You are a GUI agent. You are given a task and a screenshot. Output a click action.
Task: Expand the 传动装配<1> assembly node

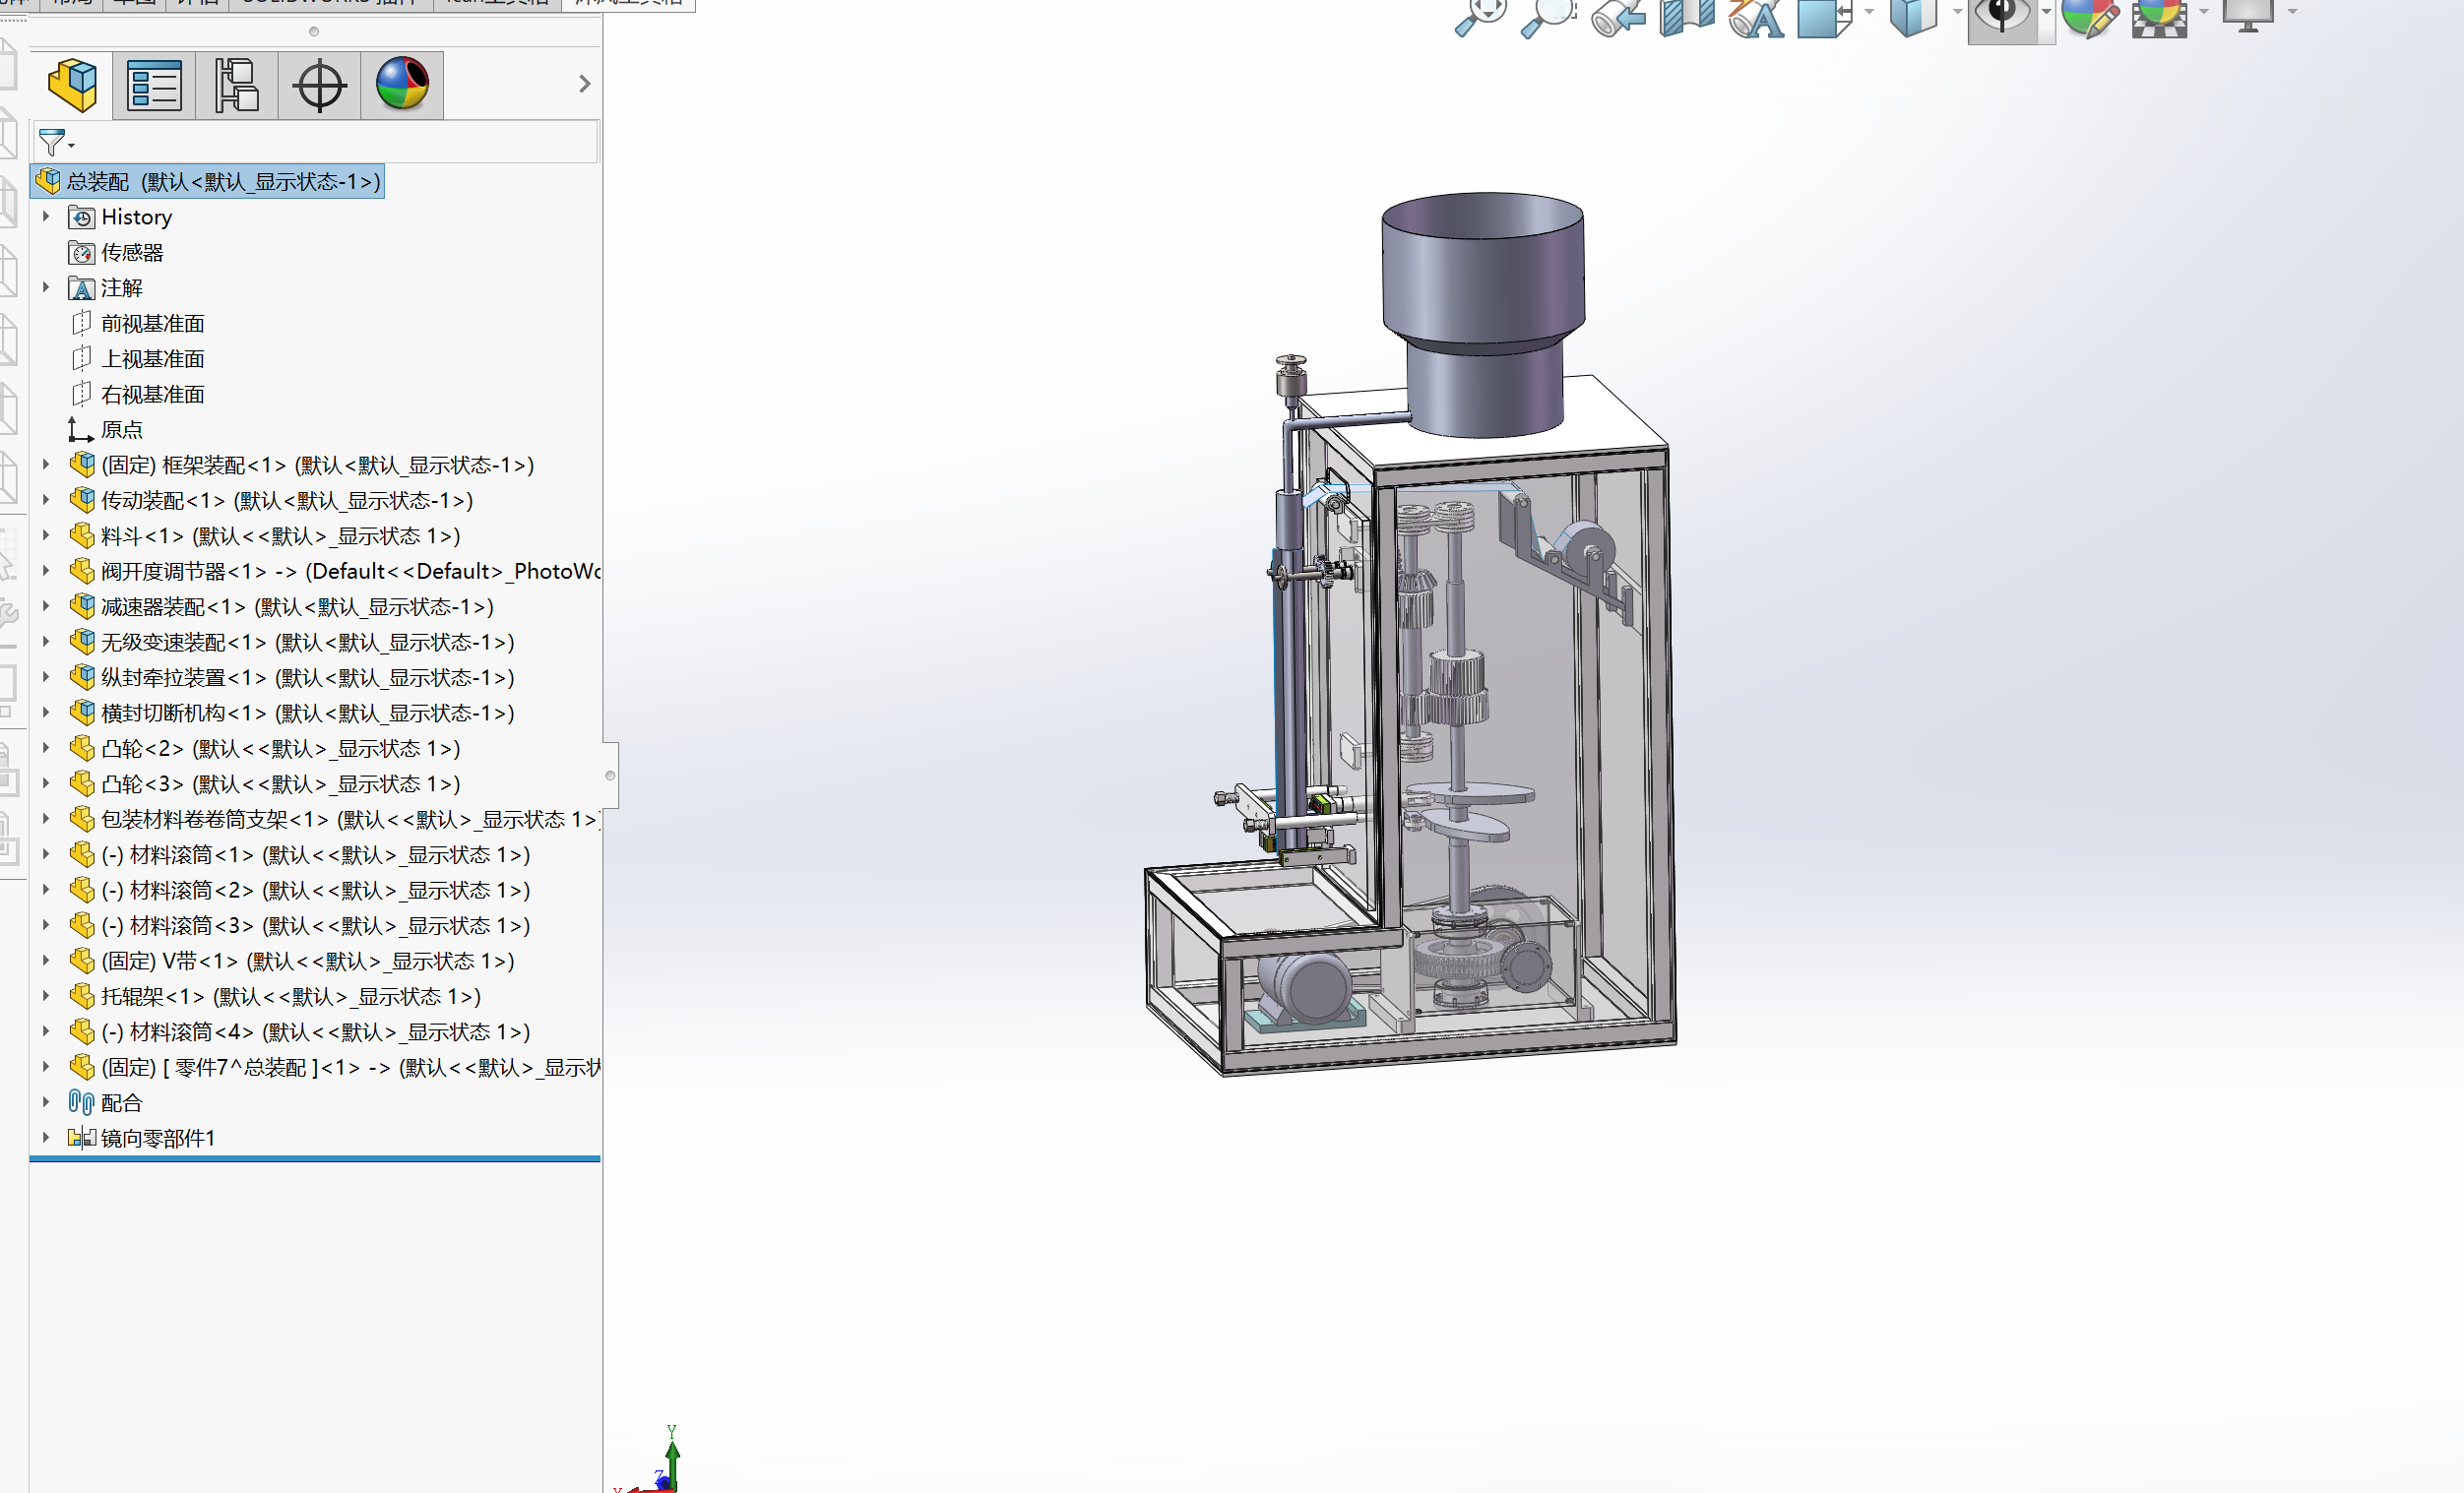(x=46, y=500)
